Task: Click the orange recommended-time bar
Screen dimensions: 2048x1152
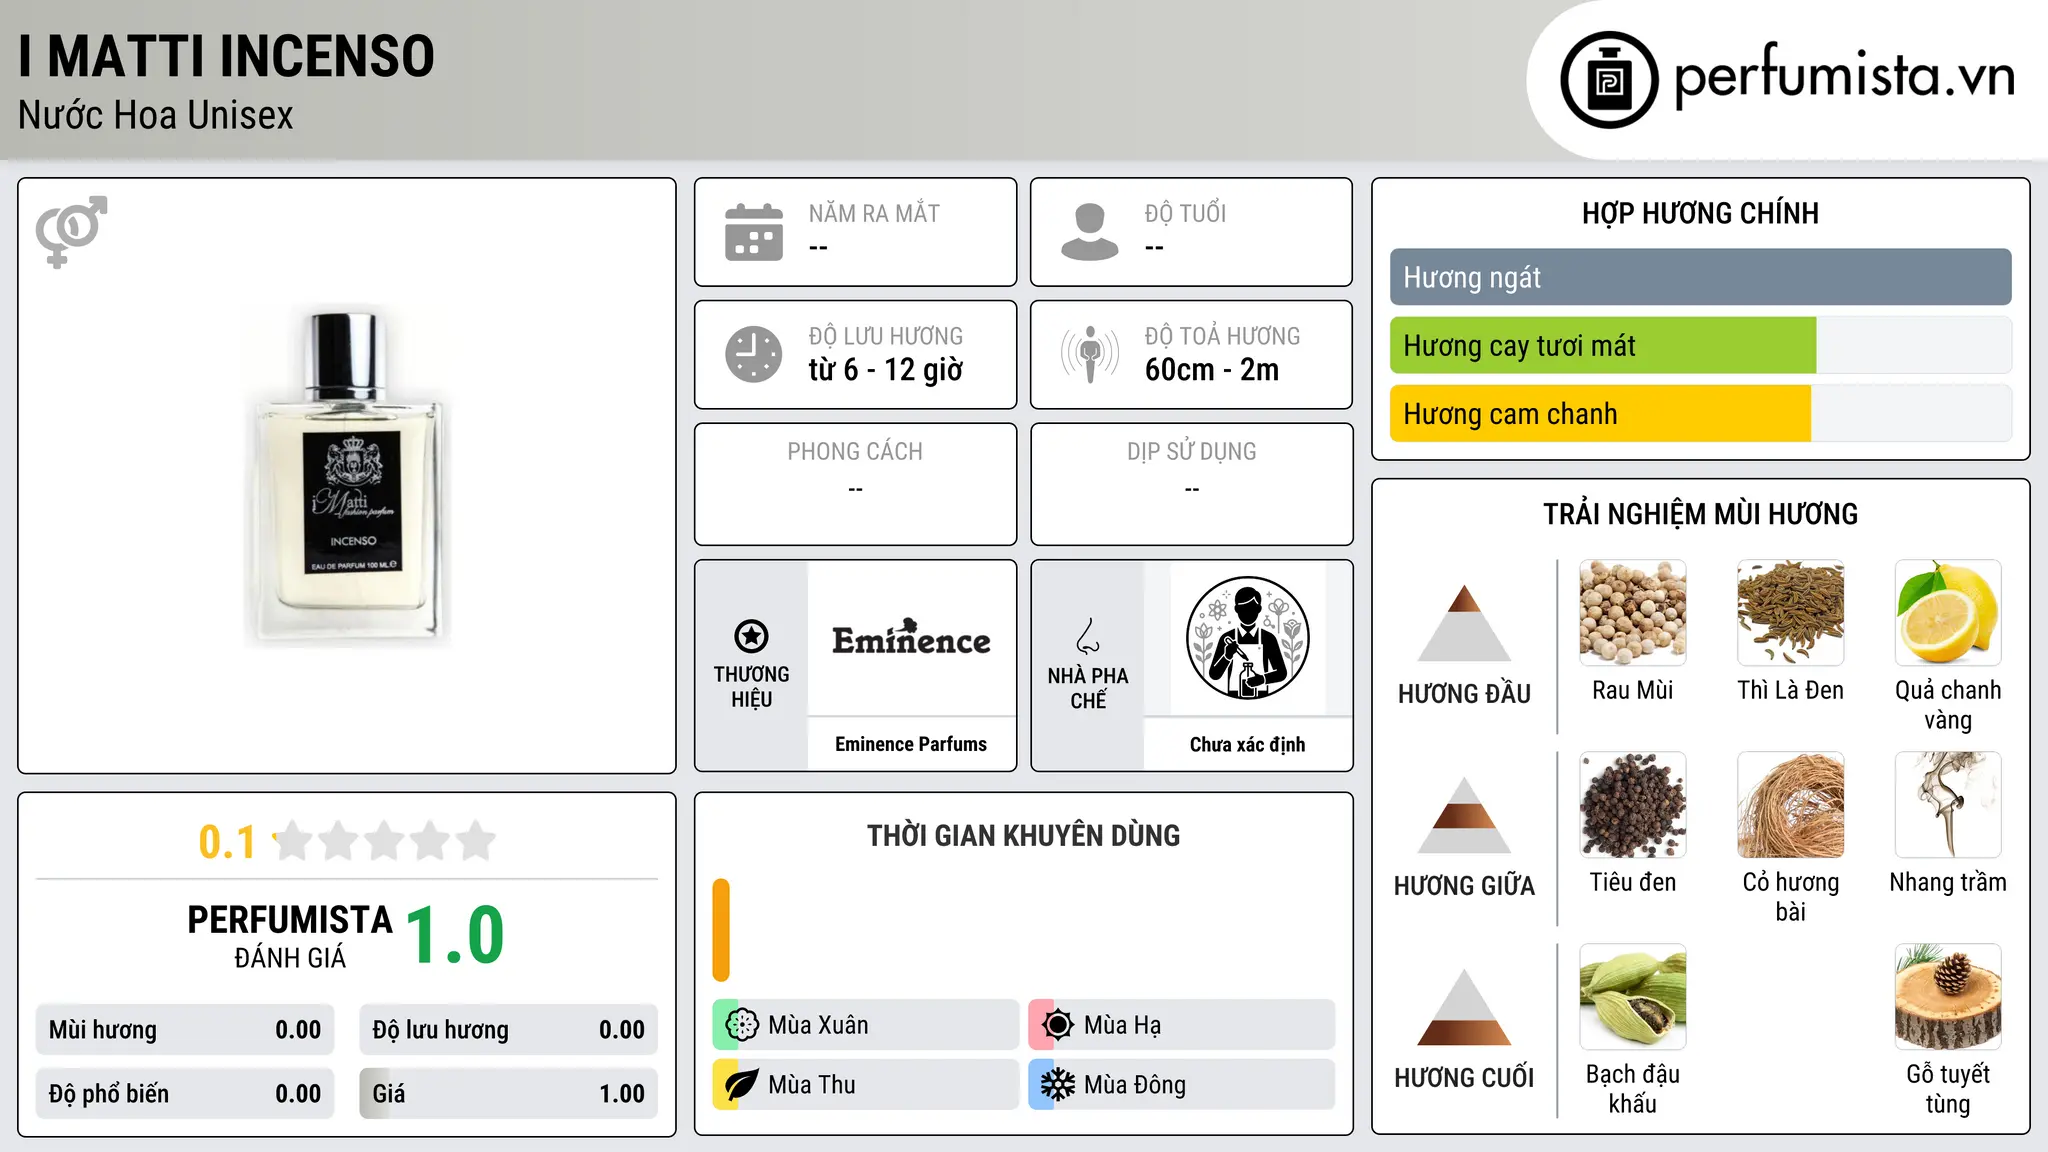Action: pos(721,930)
